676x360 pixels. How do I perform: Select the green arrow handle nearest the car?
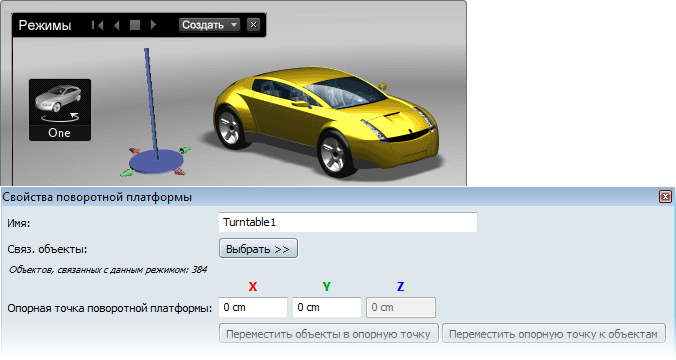coord(185,150)
